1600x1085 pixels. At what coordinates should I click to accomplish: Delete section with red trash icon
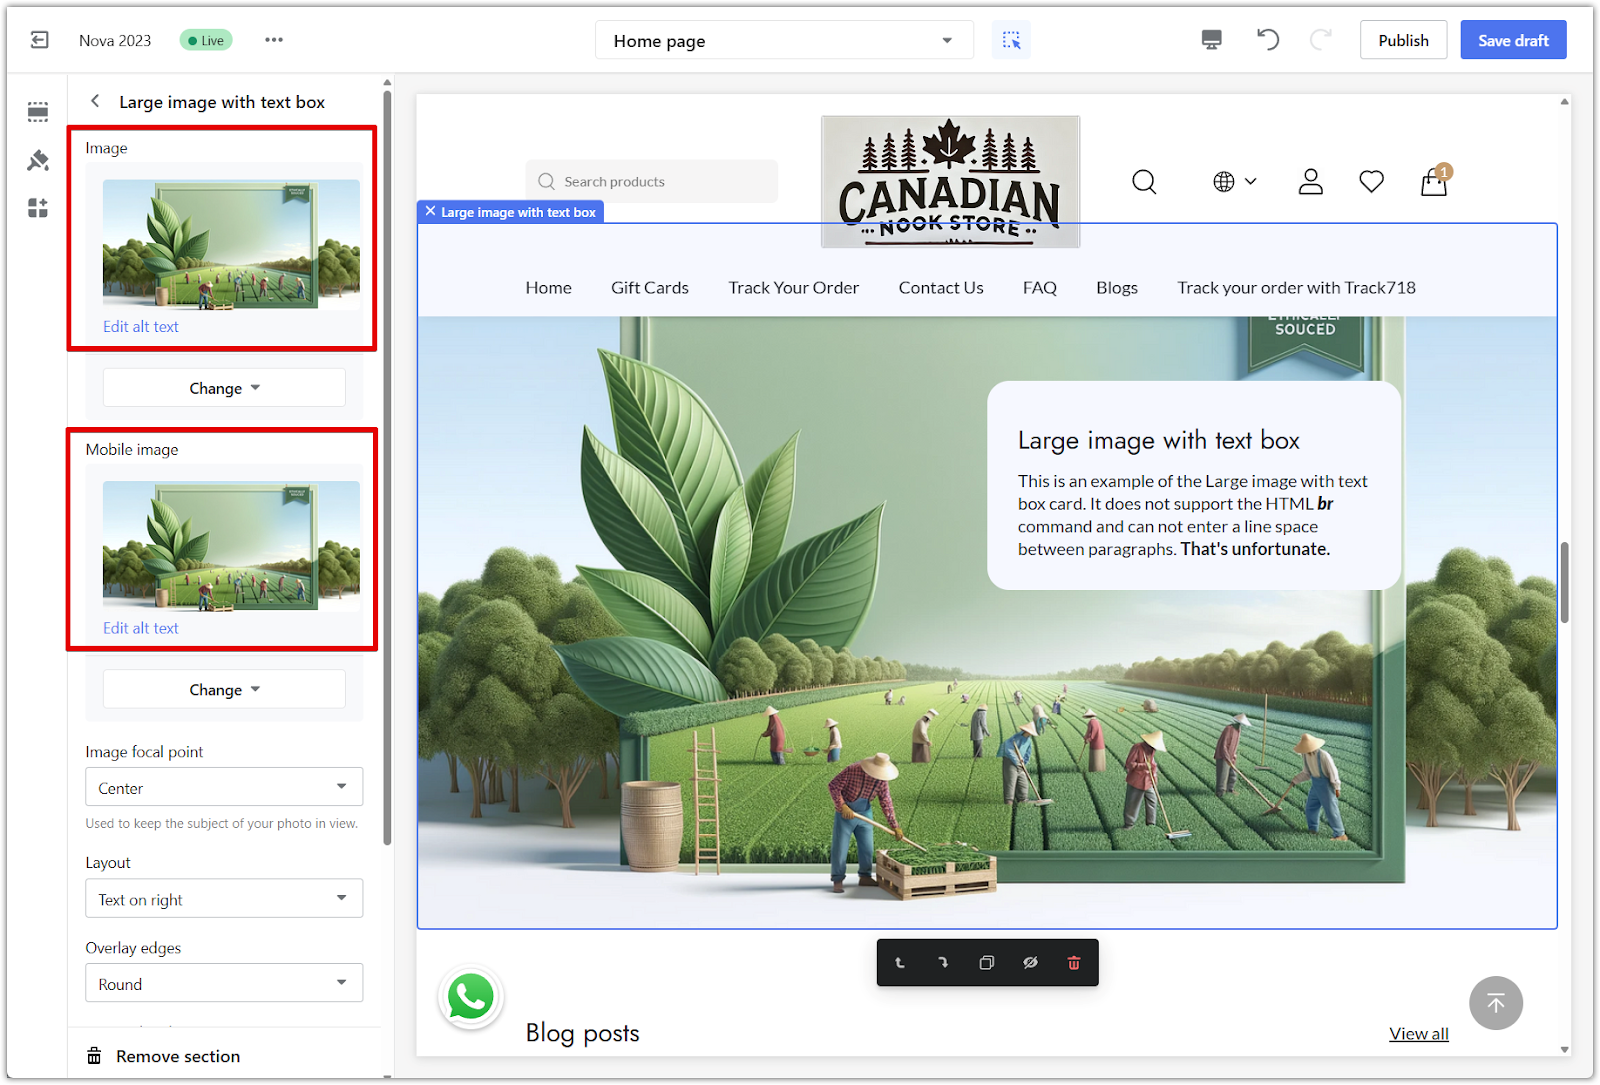pyautogui.click(x=1074, y=963)
